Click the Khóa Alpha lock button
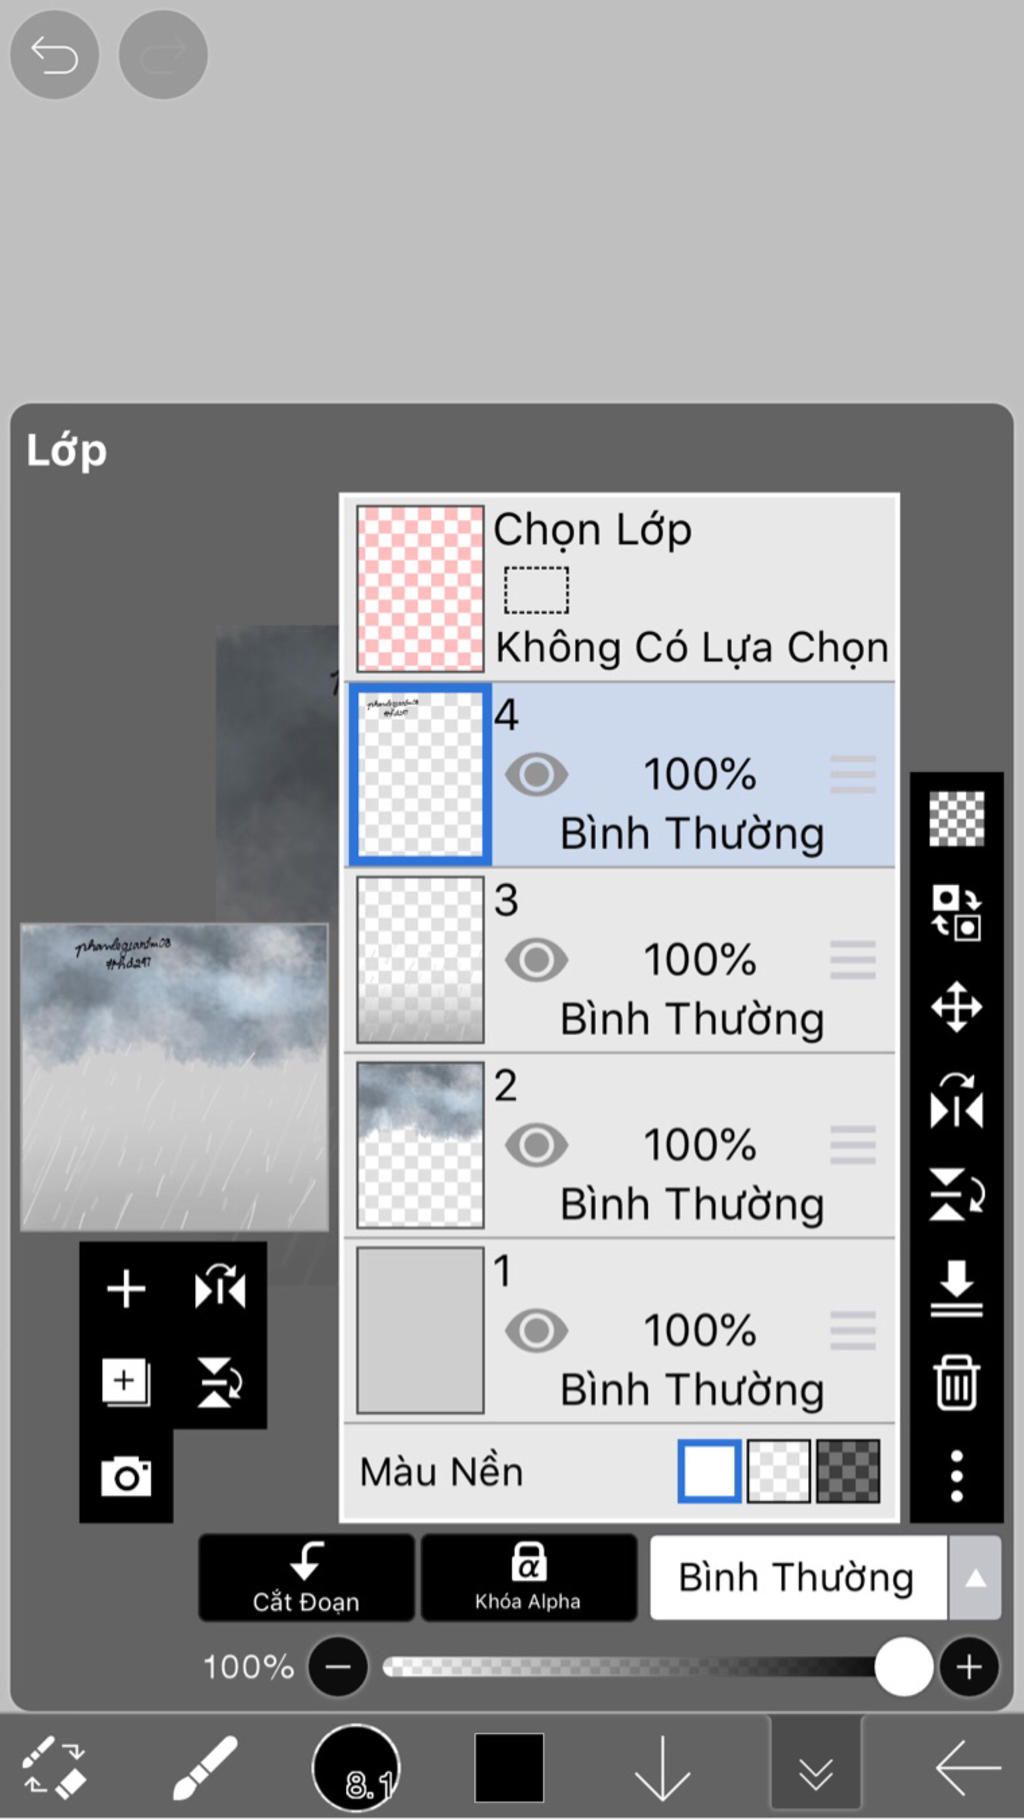Image resolution: width=1024 pixels, height=1819 pixels. 528,1578
